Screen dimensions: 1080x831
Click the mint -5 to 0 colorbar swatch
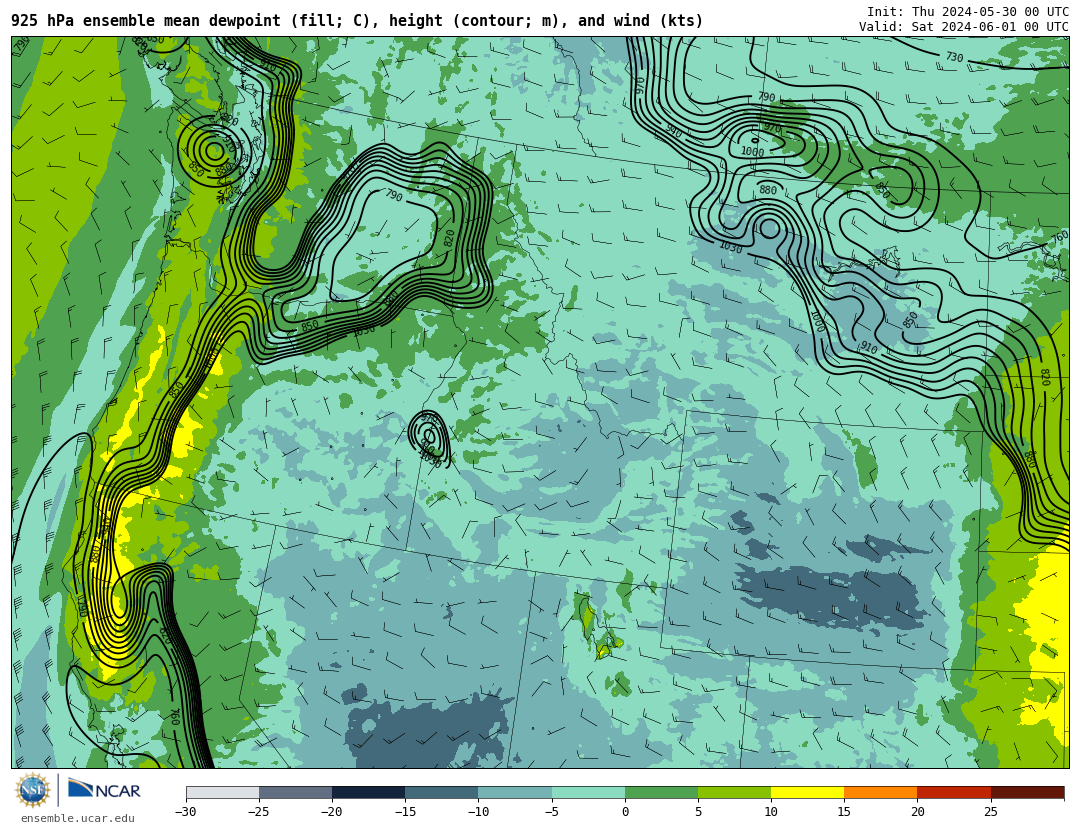pyautogui.click(x=588, y=792)
